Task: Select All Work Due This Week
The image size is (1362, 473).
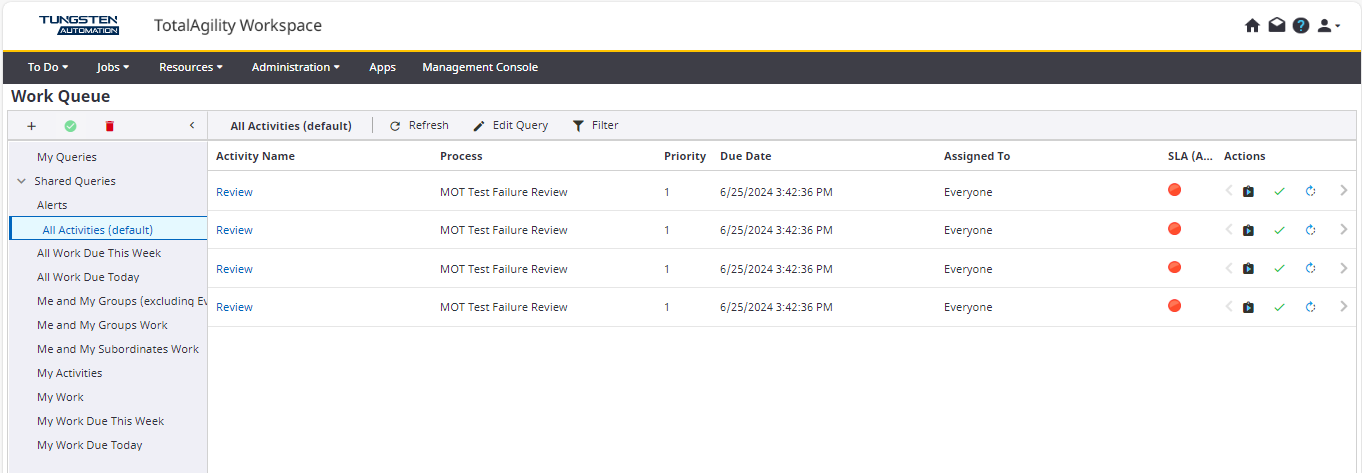Action: [99, 253]
